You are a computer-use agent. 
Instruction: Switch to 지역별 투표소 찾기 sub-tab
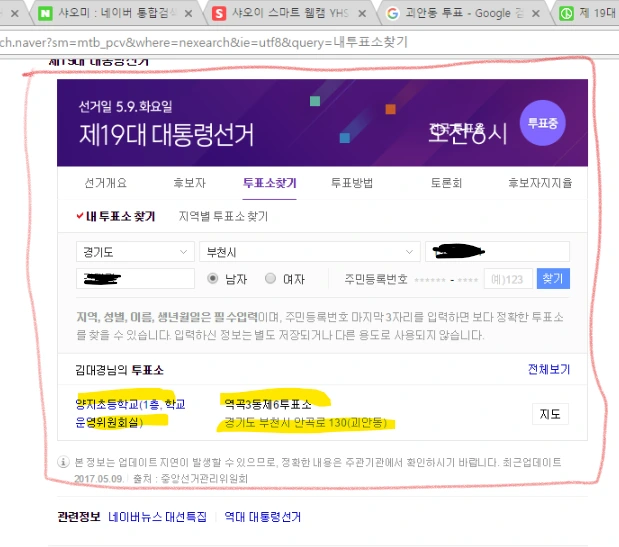223,216
